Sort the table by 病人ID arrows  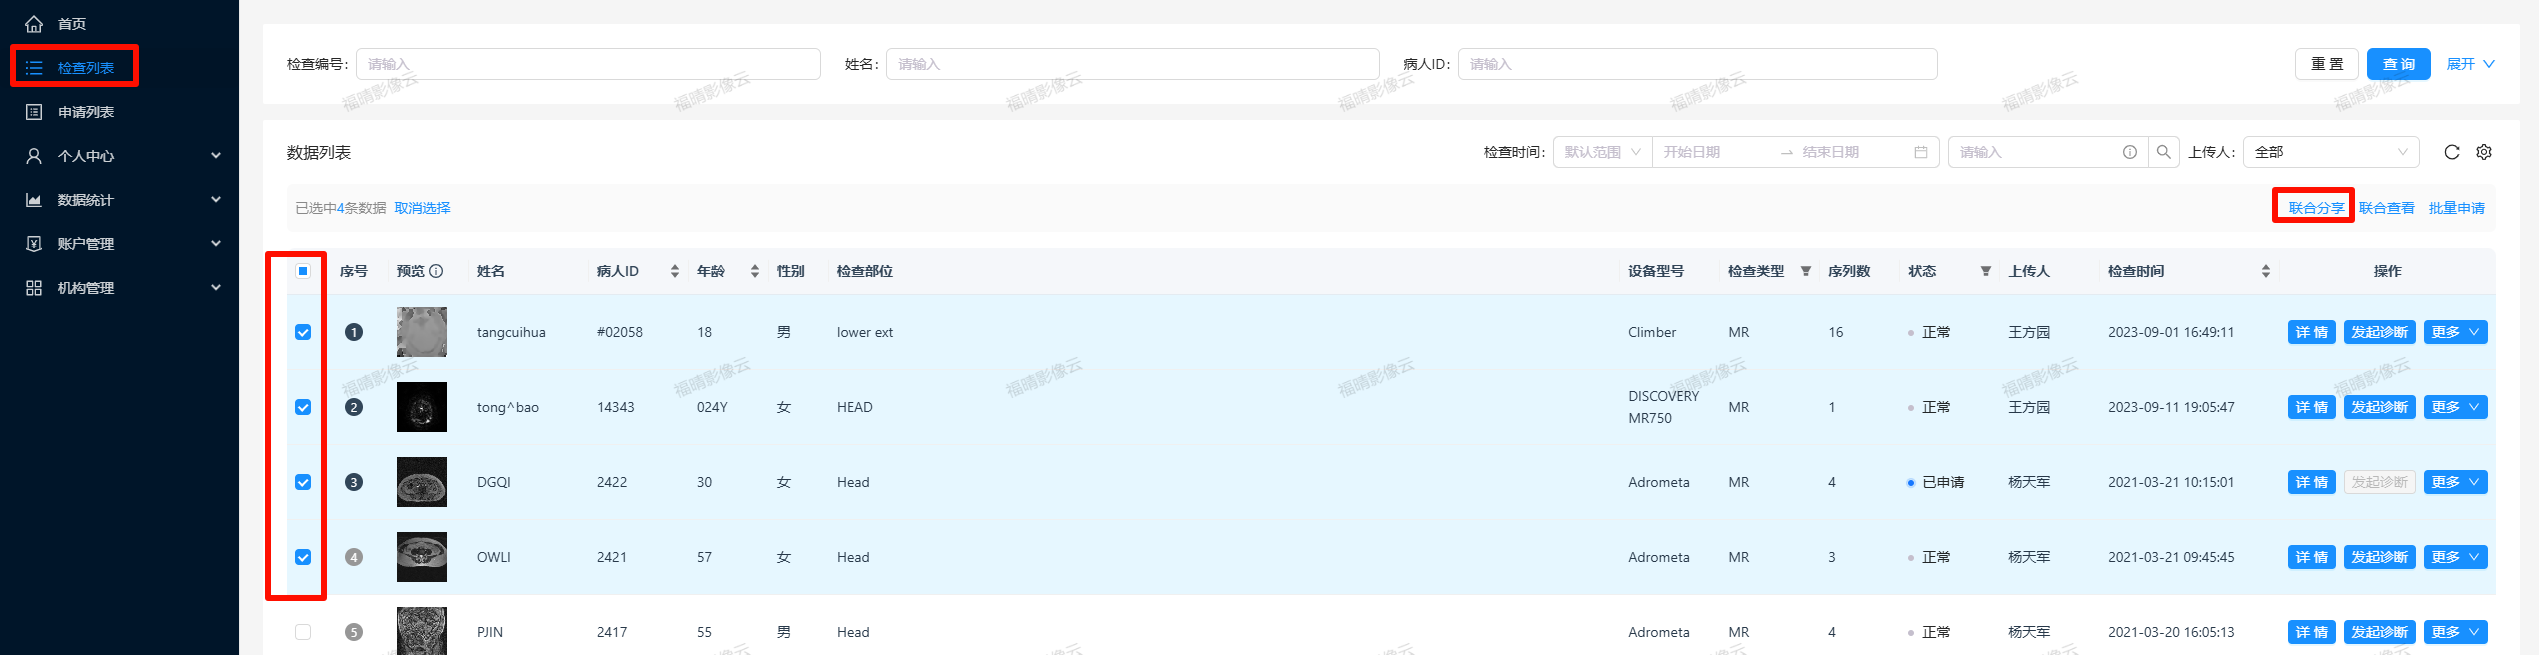pyautogui.click(x=674, y=271)
